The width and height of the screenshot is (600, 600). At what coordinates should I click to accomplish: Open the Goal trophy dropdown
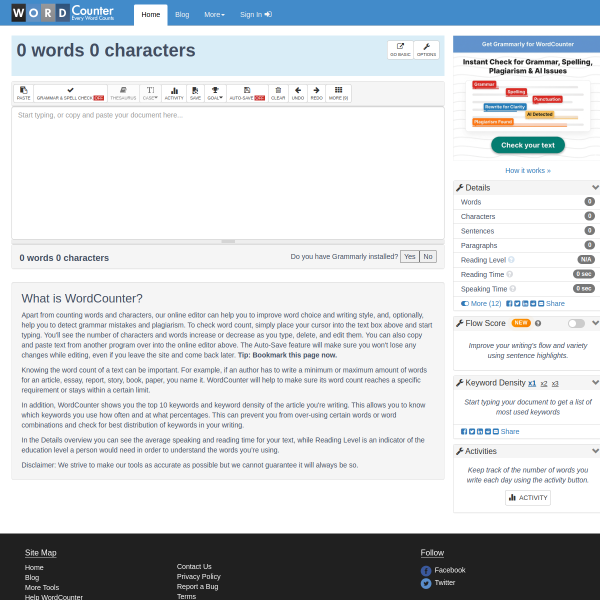pos(215,93)
